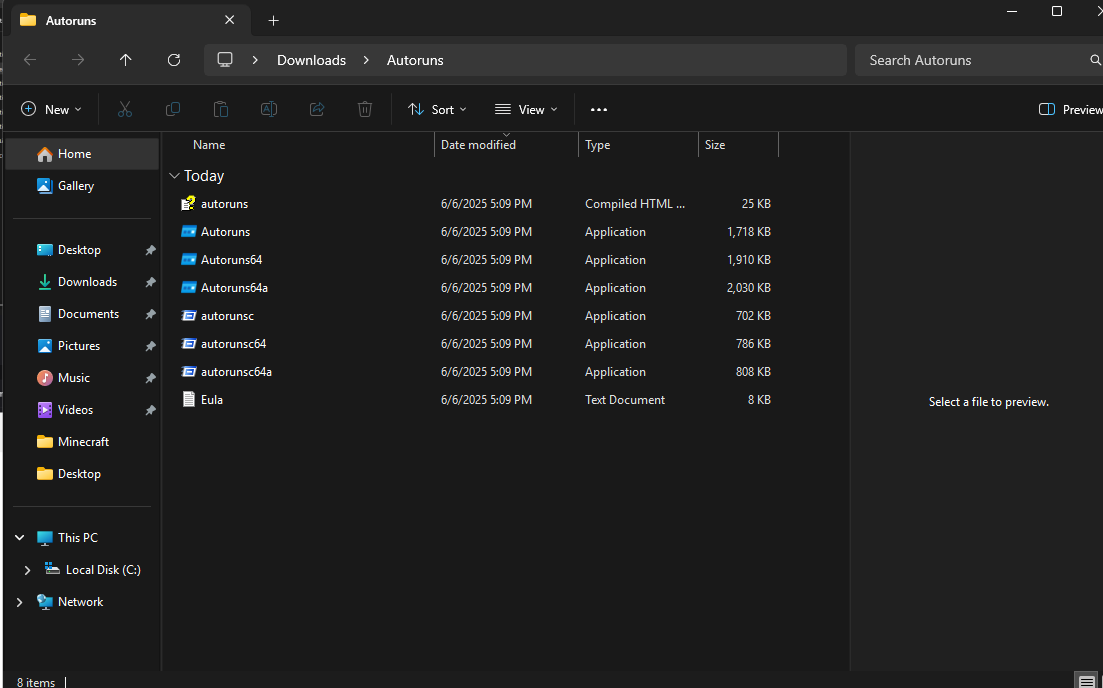Viewport: 1103px width, 688px height.
Task: Open the See more ellipsis menu
Action: pos(599,110)
